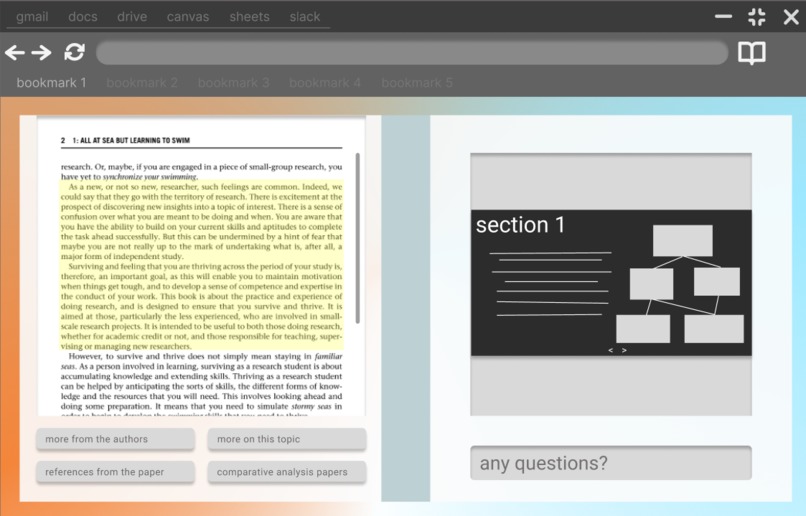Switch to the drive tab
Image resolution: width=806 pixels, height=516 pixels.
[132, 17]
